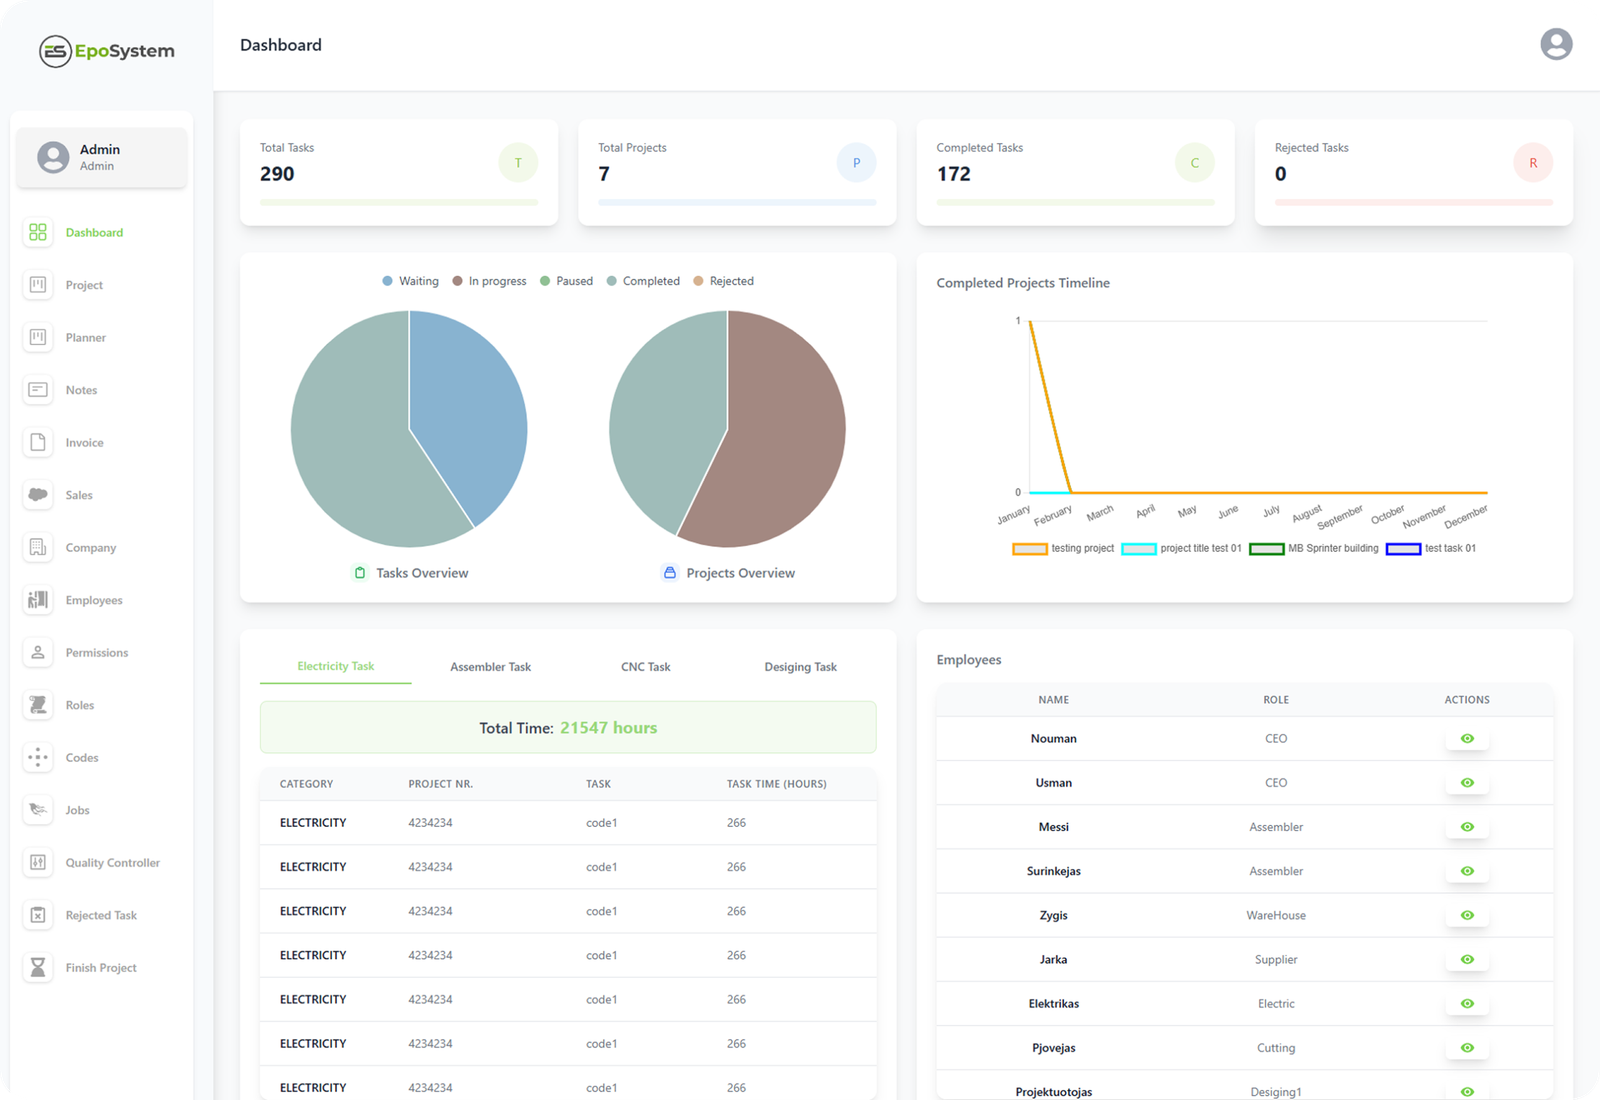Click eye icon for Messi row
Viewport: 1600px width, 1100px height.
click(x=1466, y=827)
